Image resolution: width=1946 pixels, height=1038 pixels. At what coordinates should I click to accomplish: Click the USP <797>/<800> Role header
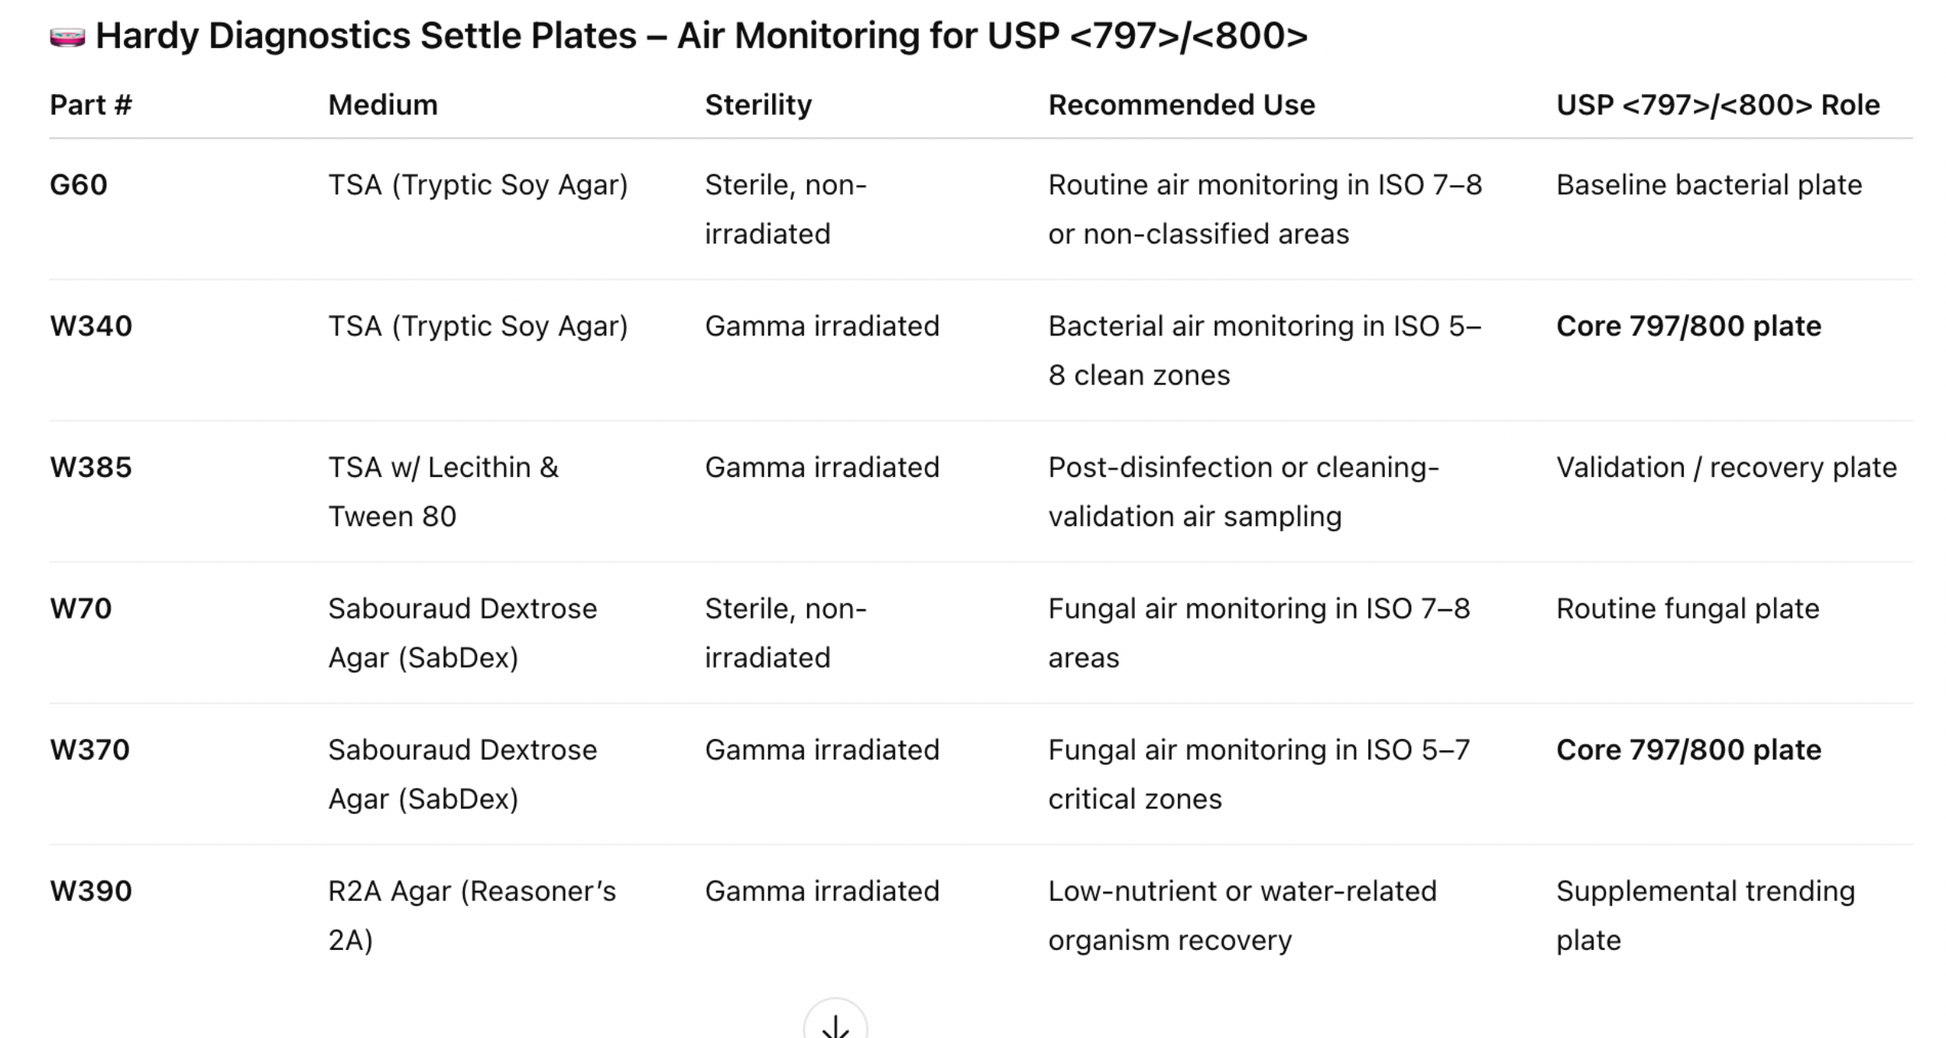pos(1717,105)
